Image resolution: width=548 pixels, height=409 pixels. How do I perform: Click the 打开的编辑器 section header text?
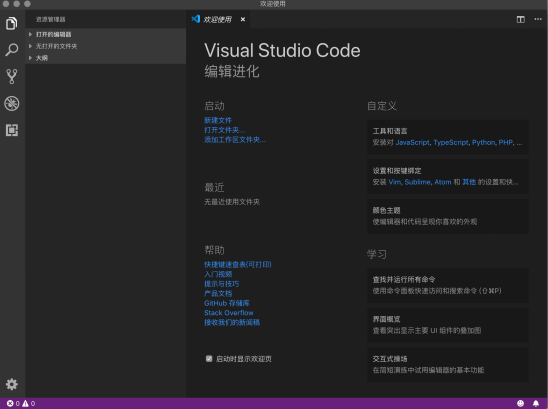tap(53, 34)
